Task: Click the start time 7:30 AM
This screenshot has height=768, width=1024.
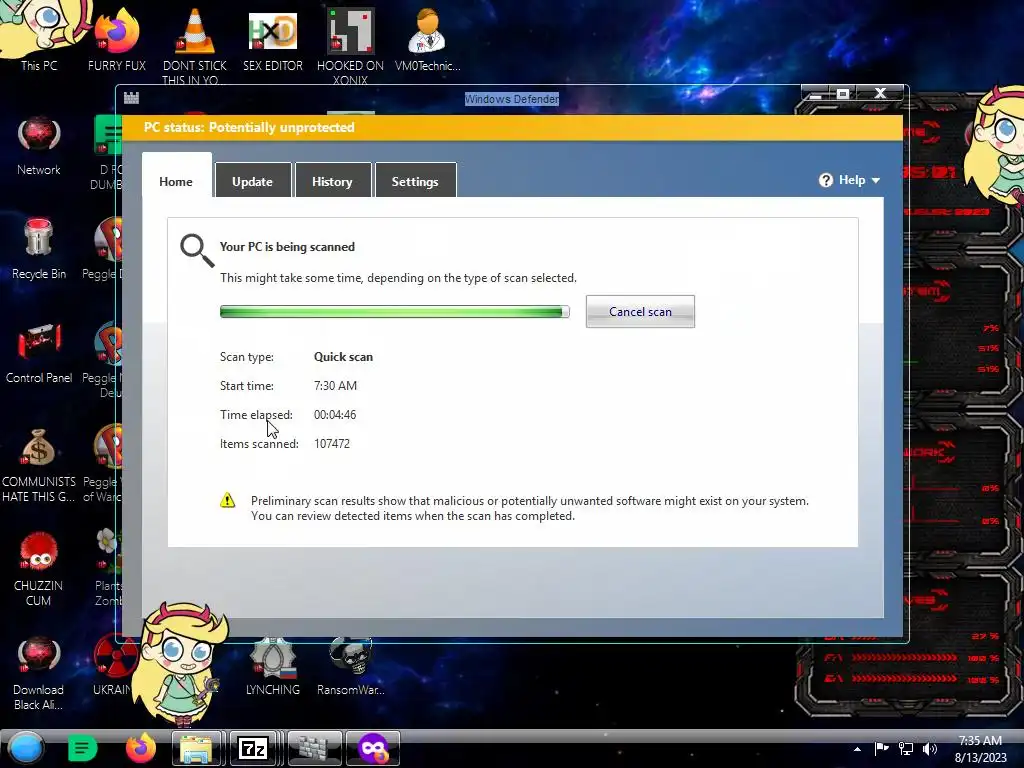Action: pos(336,385)
